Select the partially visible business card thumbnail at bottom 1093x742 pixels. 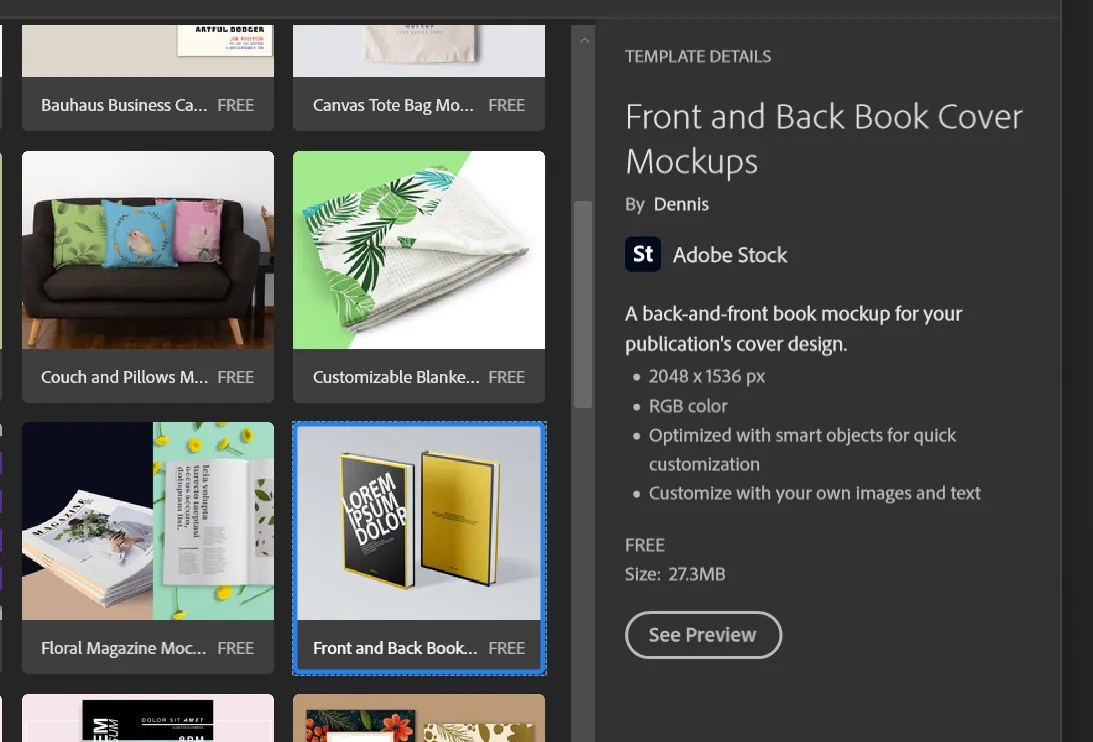148,718
